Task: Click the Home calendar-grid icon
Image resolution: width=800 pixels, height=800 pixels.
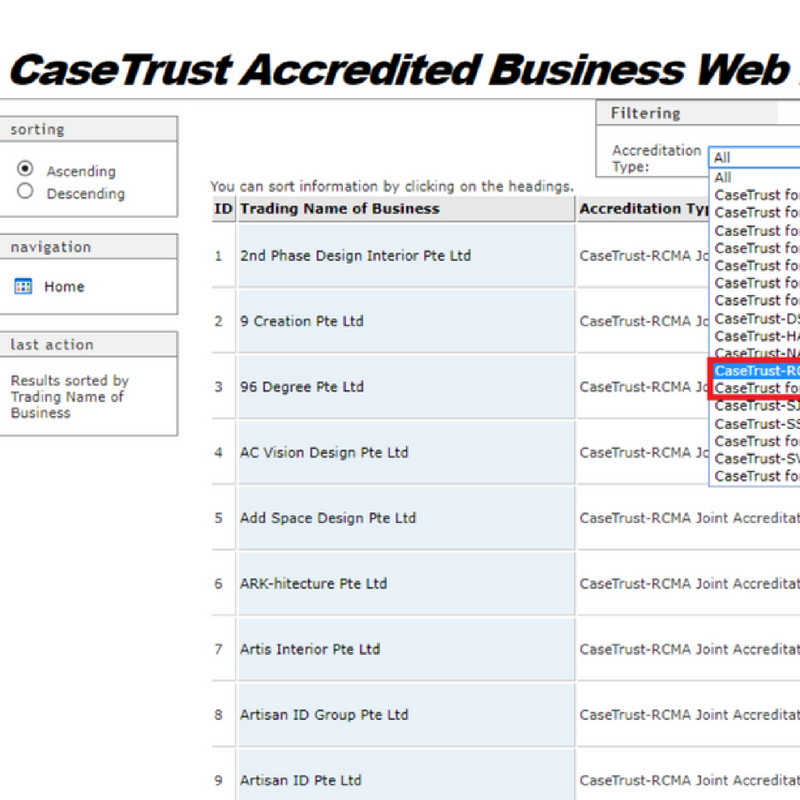Action: tap(23, 286)
